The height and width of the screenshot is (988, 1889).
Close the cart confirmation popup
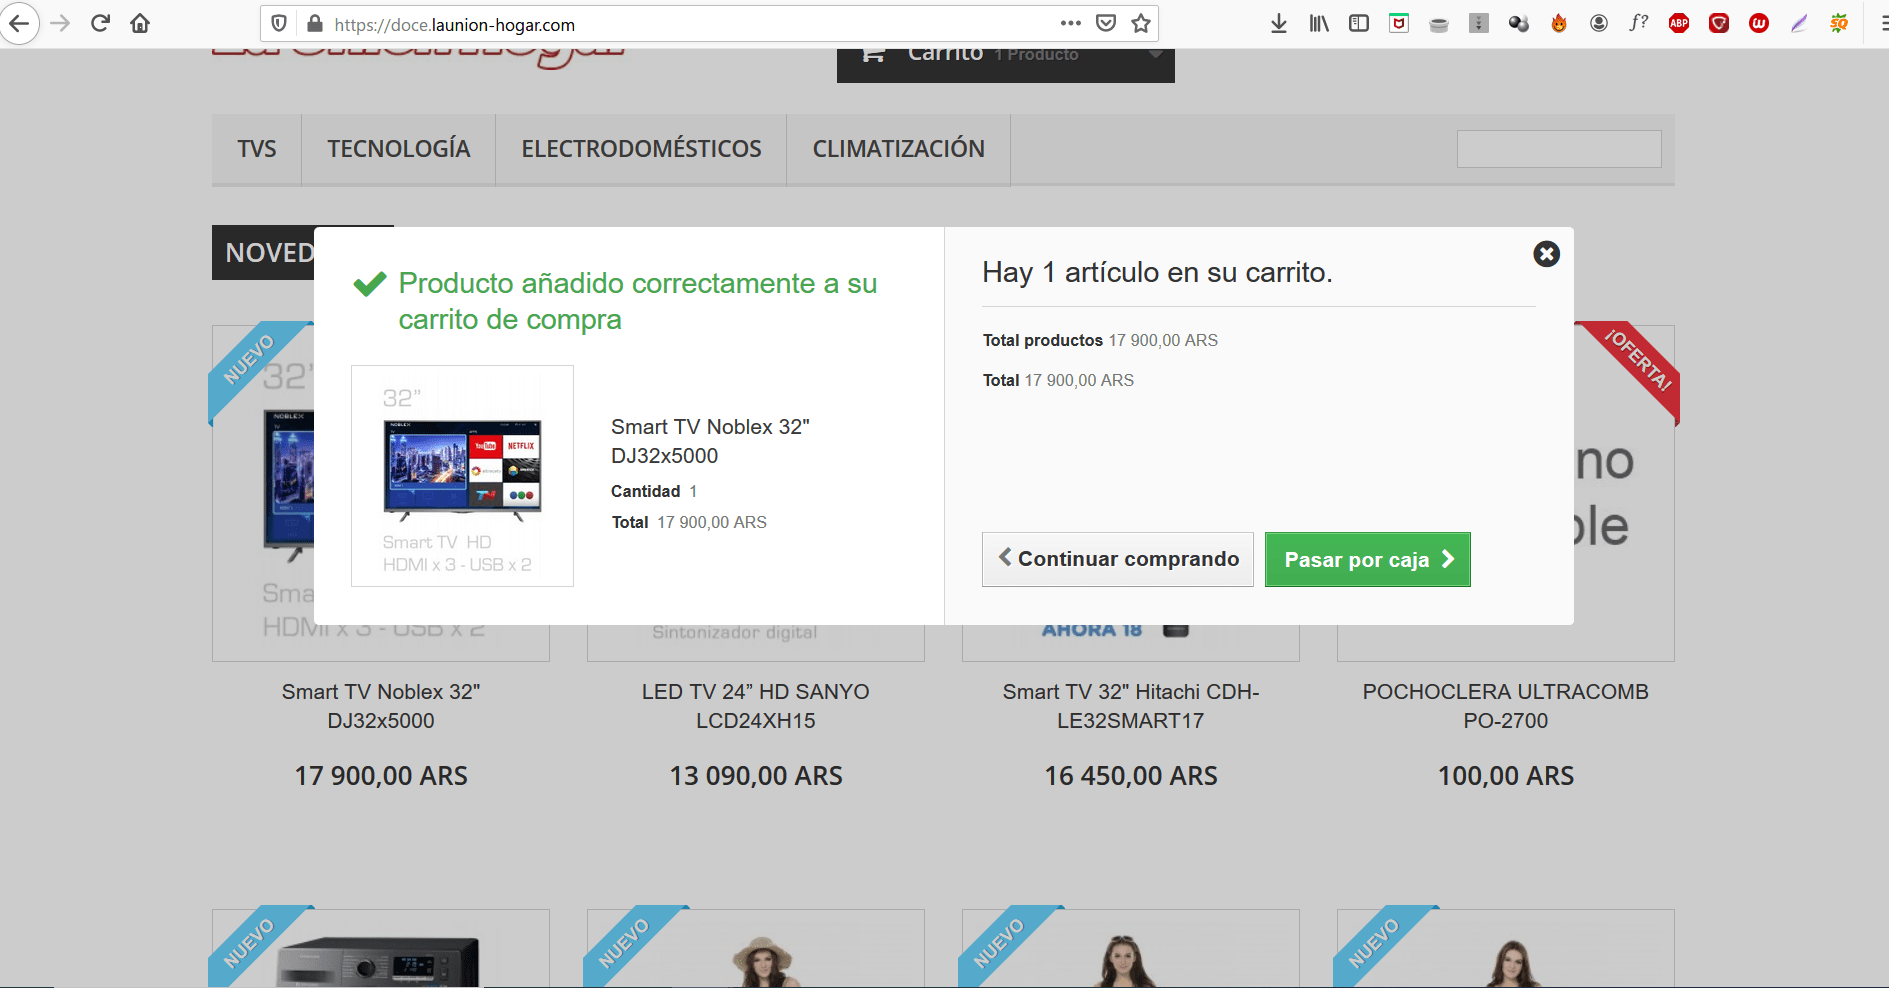(1546, 254)
